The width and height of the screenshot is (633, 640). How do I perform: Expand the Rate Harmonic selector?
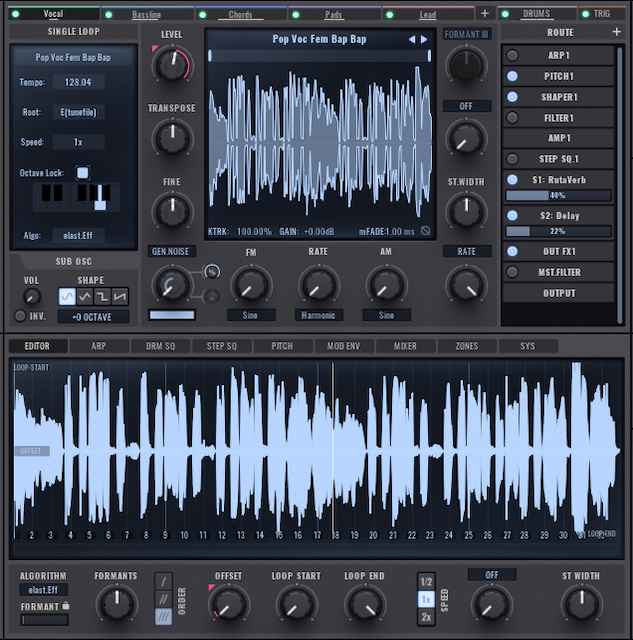coord(318,315)
